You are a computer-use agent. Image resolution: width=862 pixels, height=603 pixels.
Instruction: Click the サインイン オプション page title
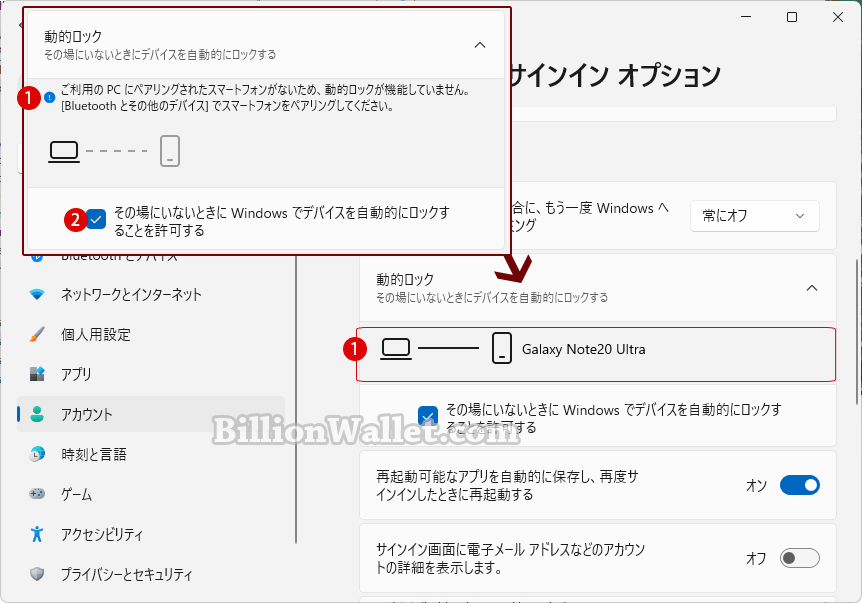[x=615, y=75]
